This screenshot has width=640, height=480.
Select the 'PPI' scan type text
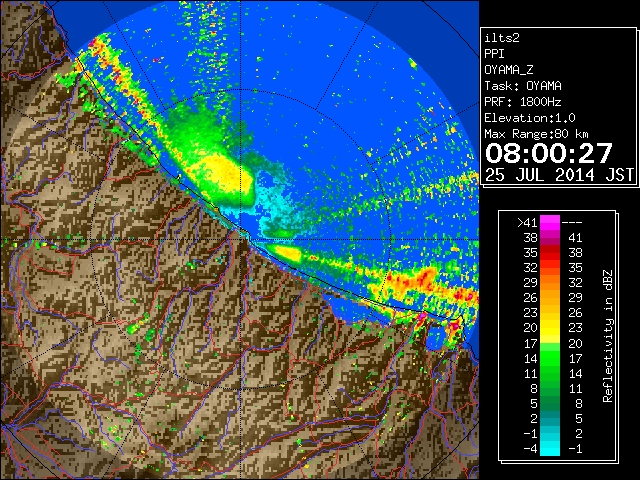pos(494,54)
